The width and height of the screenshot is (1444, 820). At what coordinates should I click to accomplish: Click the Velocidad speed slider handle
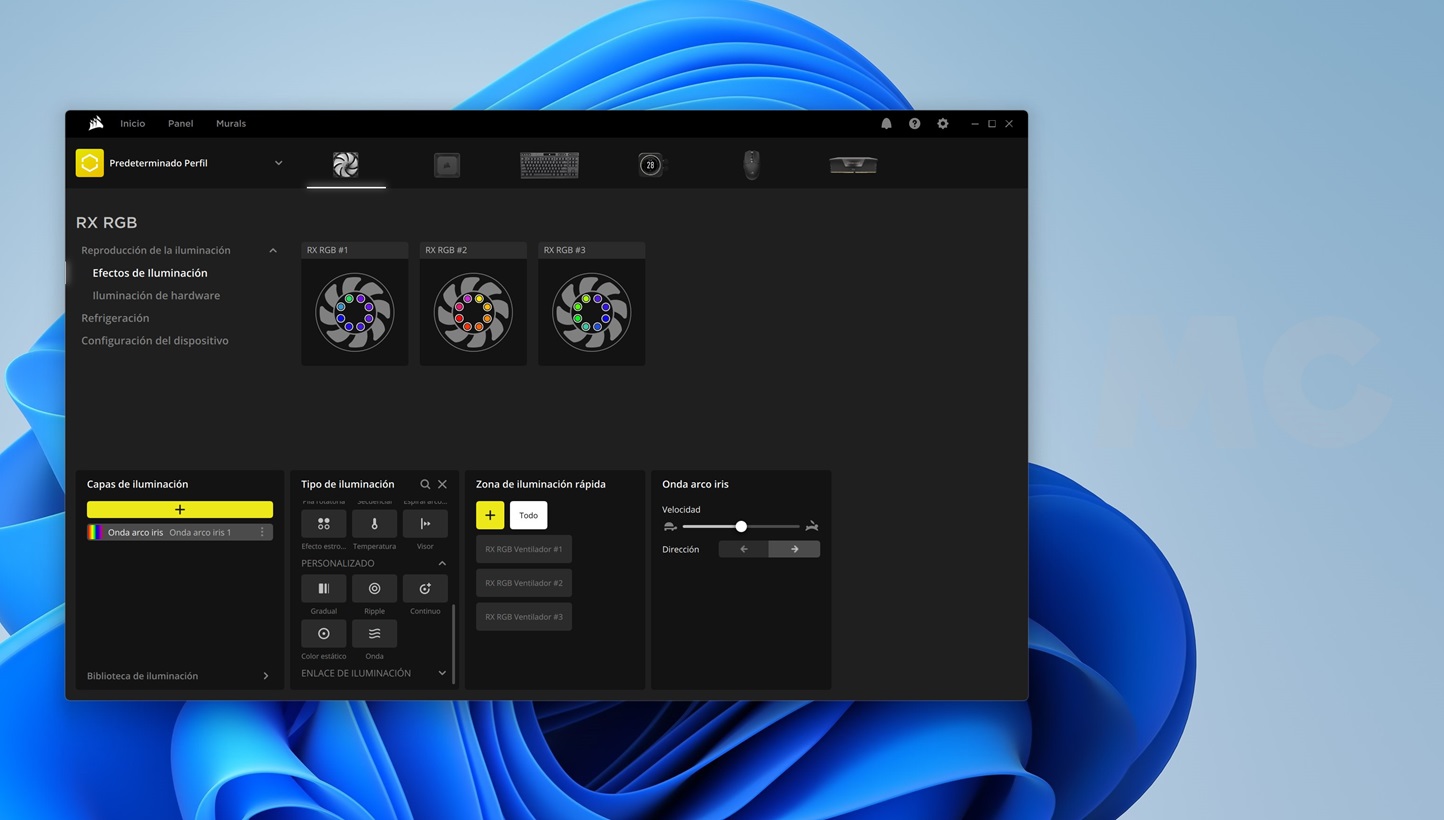click(741, 526)
